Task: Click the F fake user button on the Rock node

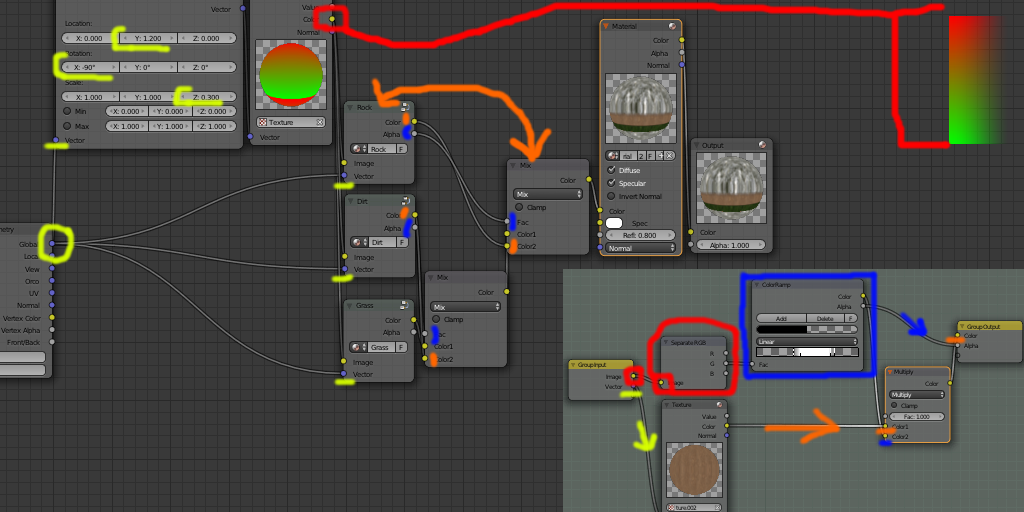Action: pyautogui.click(x=402, y=149)
